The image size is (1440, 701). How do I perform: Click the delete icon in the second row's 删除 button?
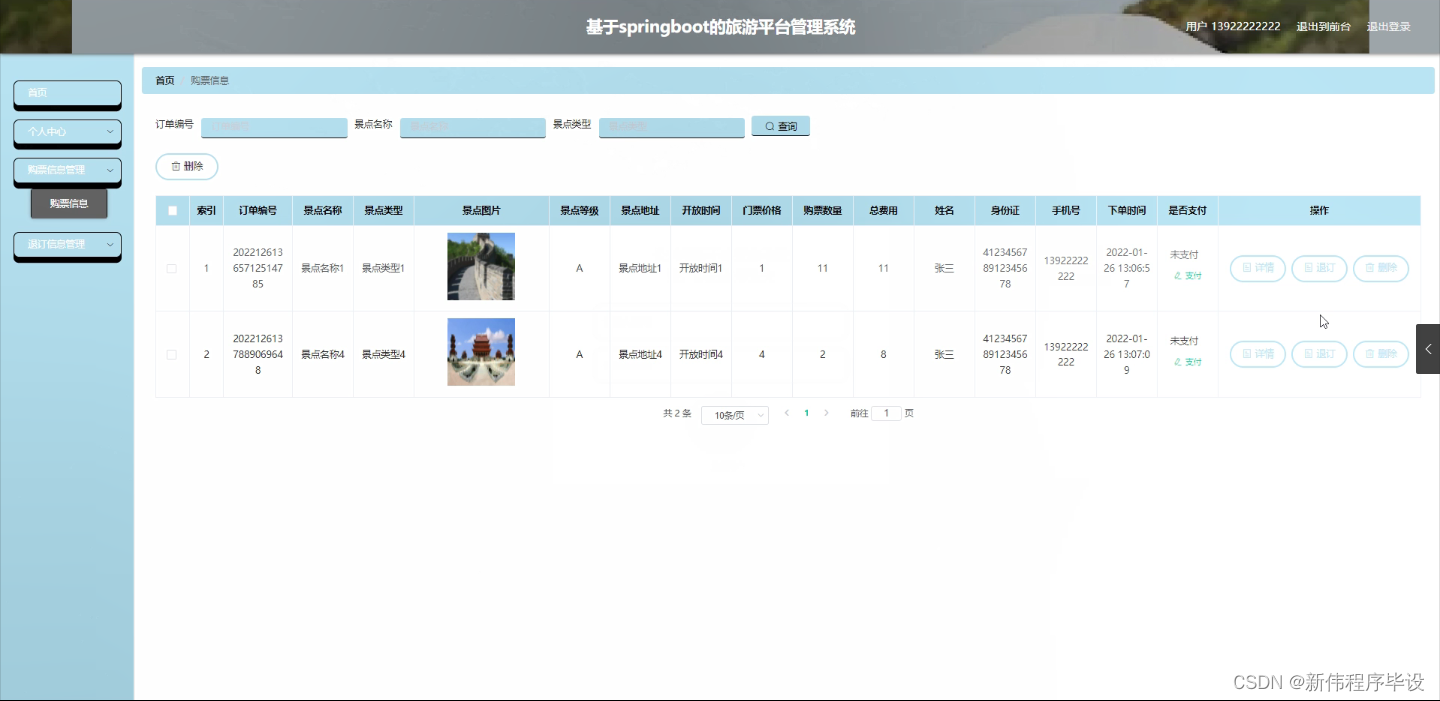click(1371, 354)
